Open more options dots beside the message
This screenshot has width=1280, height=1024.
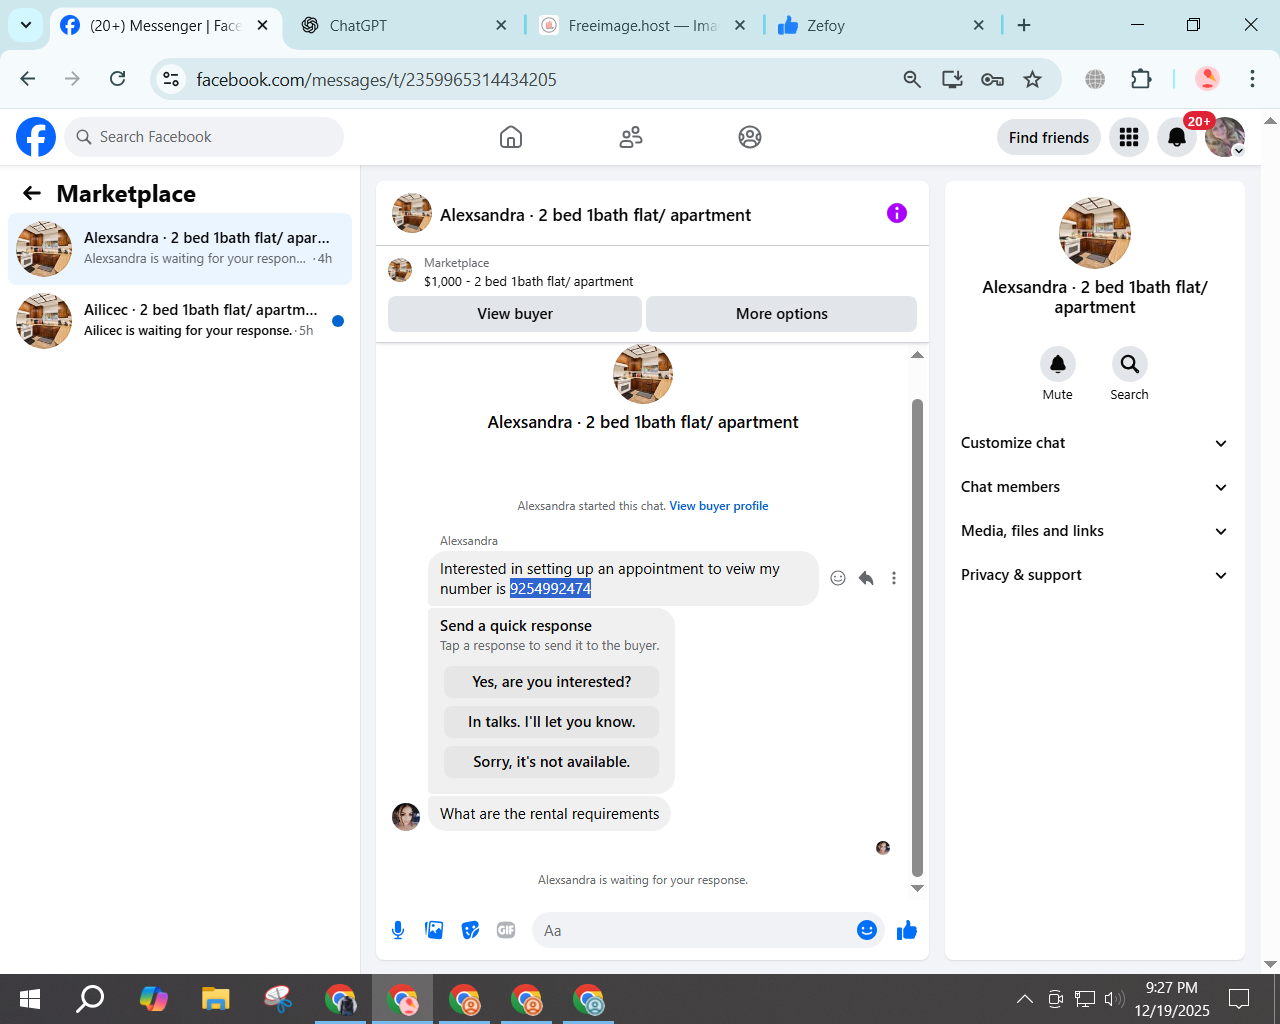[894, 578]
